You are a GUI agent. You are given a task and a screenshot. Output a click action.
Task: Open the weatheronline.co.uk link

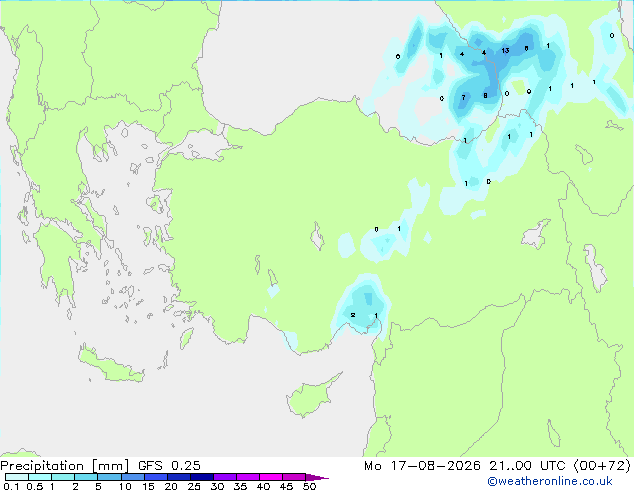click(x=550, y=481)
